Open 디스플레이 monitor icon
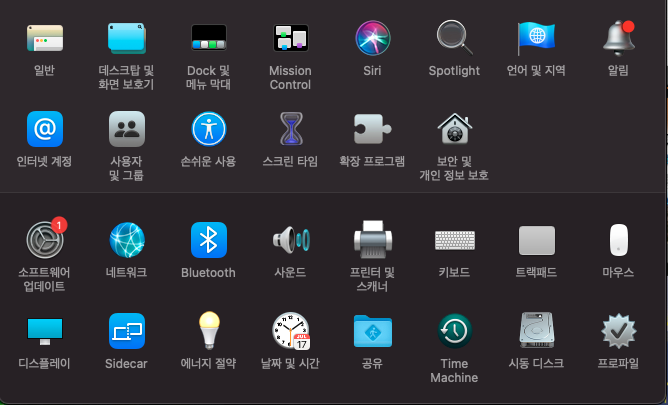This screenshot has height=405, width=668. (x=45, y=331)
